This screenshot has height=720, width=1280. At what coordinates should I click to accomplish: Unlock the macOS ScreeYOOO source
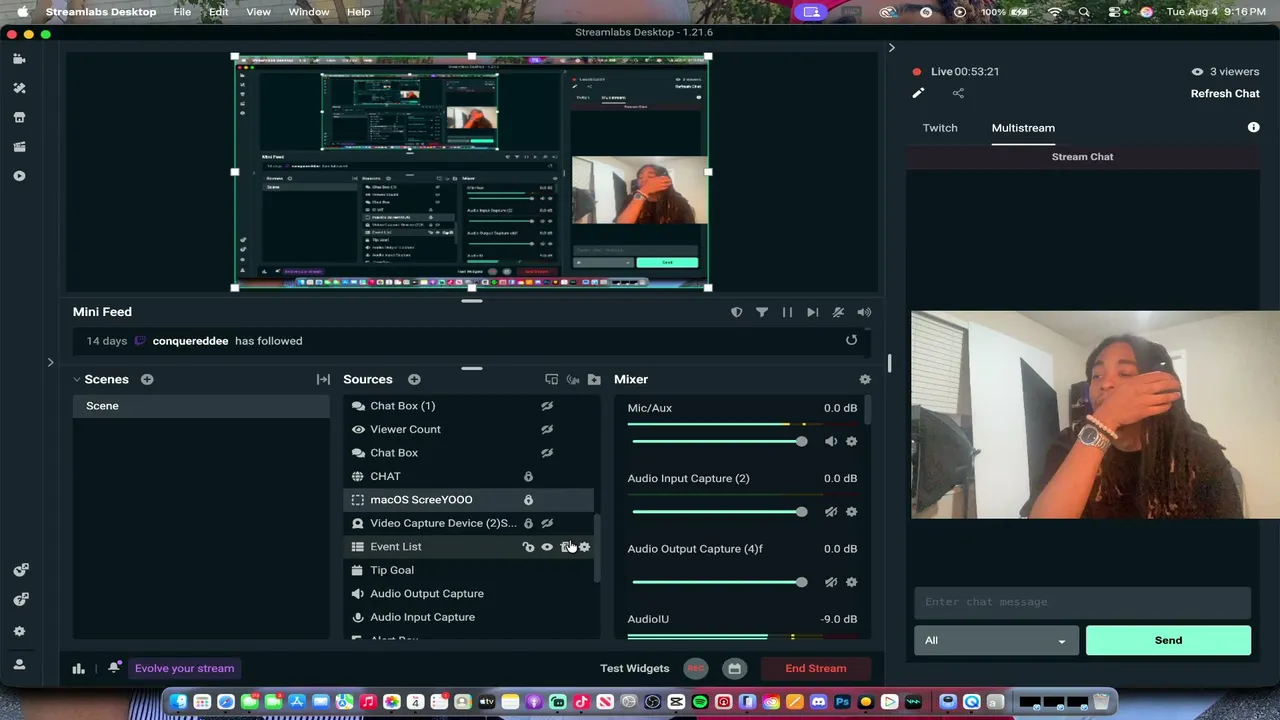pos(528,500)
